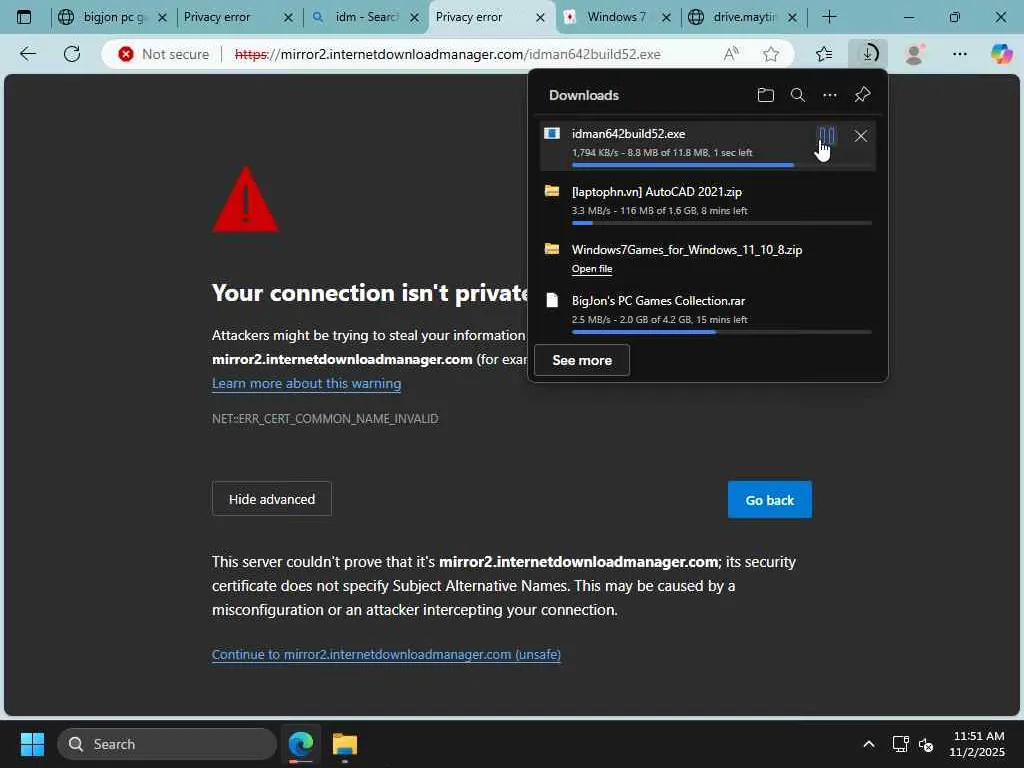The image size is (1024, 768).
Task: Click the Not secure label
Action: pyautogui.click(x=175, y=54)
